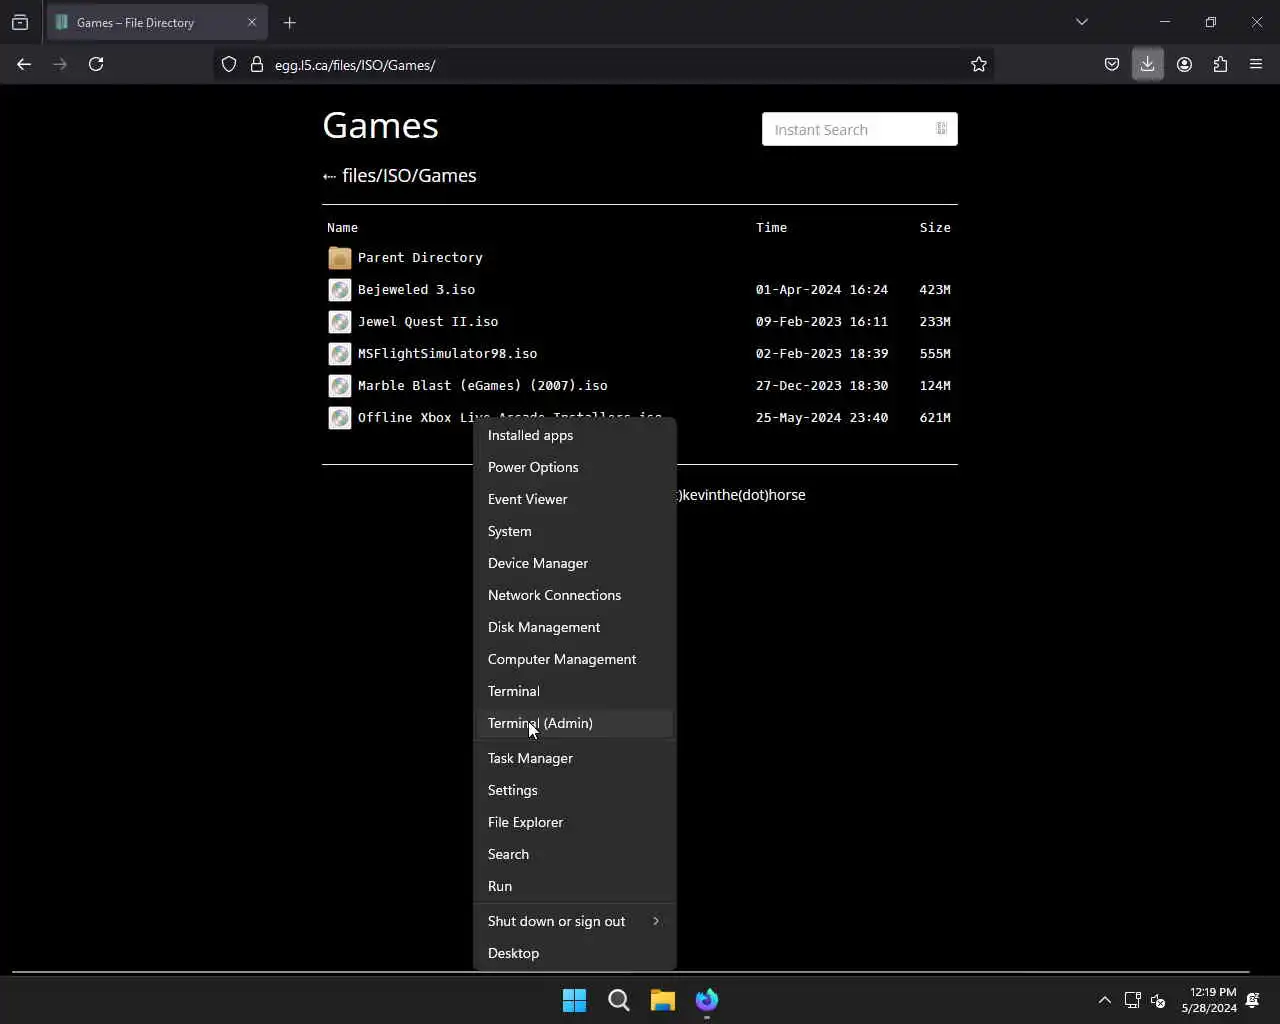Show hidden system tray icons
The height and width of the screenshot is (1024, 1280).
[1104, 1000]
